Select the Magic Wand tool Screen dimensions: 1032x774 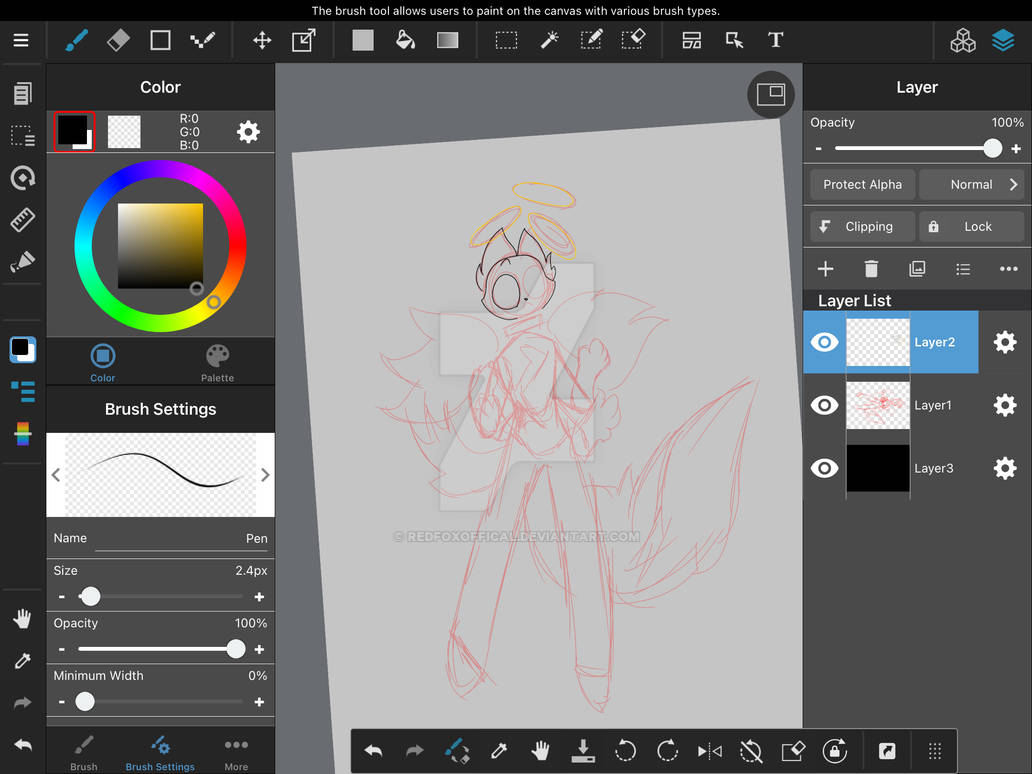pyautogui.click(x=549, y=40)
